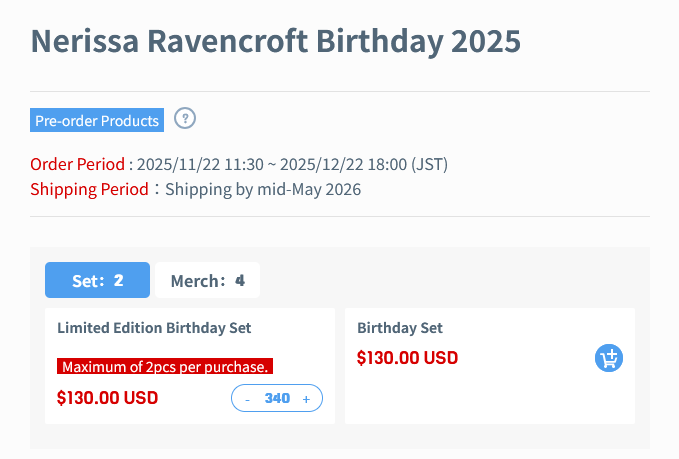Click the red Shipping Period label
The image size is (679, 459).
(89, 189)
